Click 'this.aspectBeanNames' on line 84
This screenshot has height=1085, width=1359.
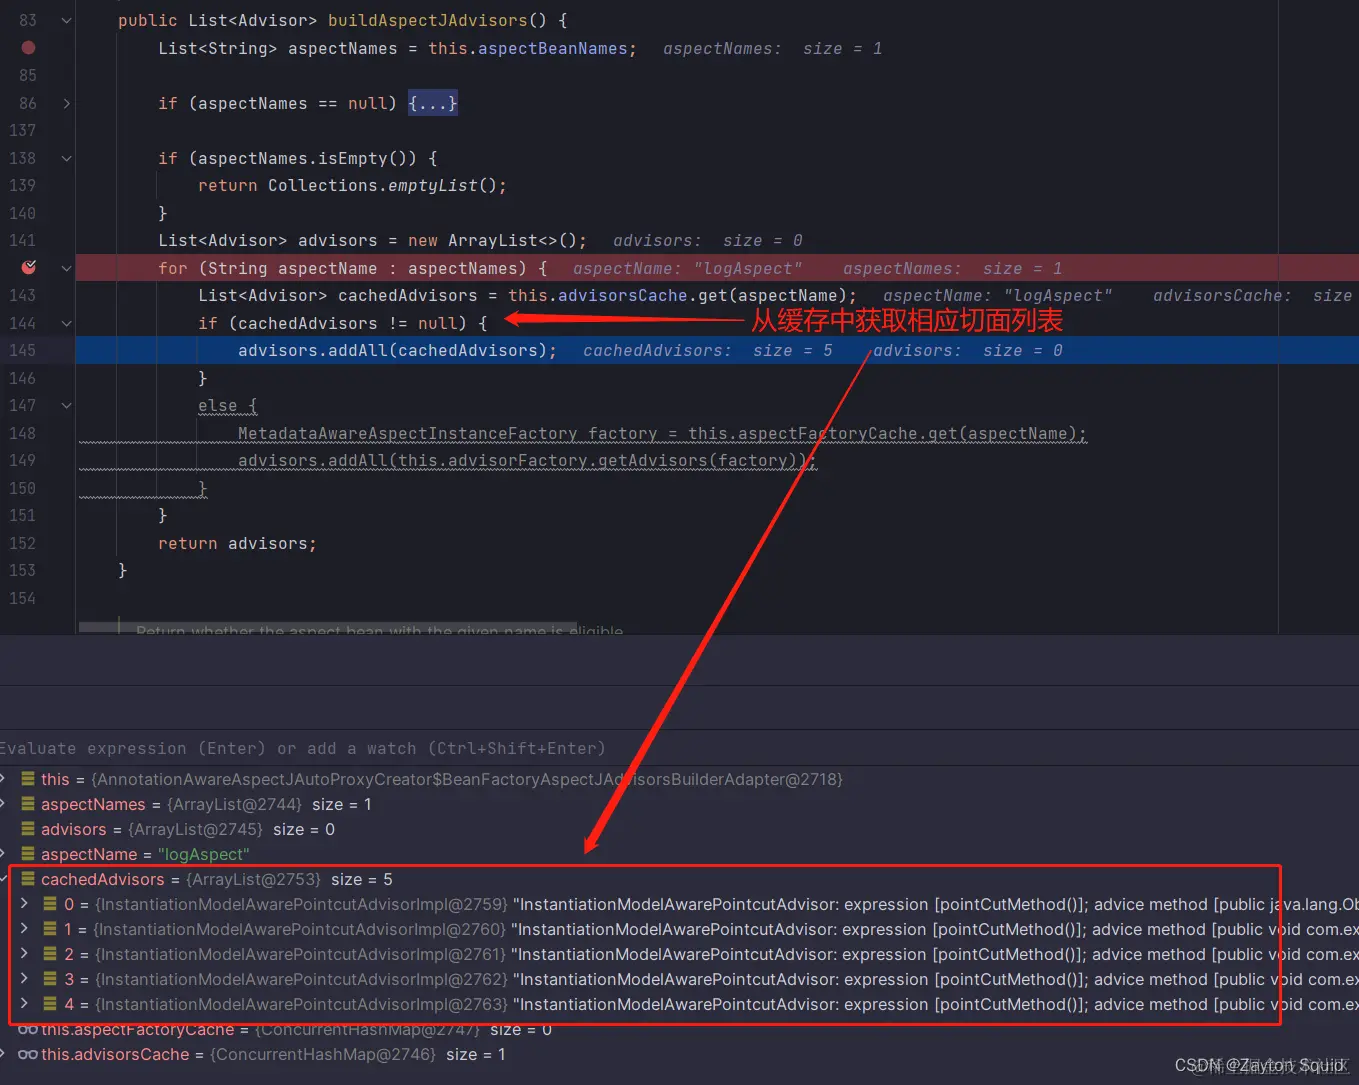pyautogui.click(x=527, y=48)
